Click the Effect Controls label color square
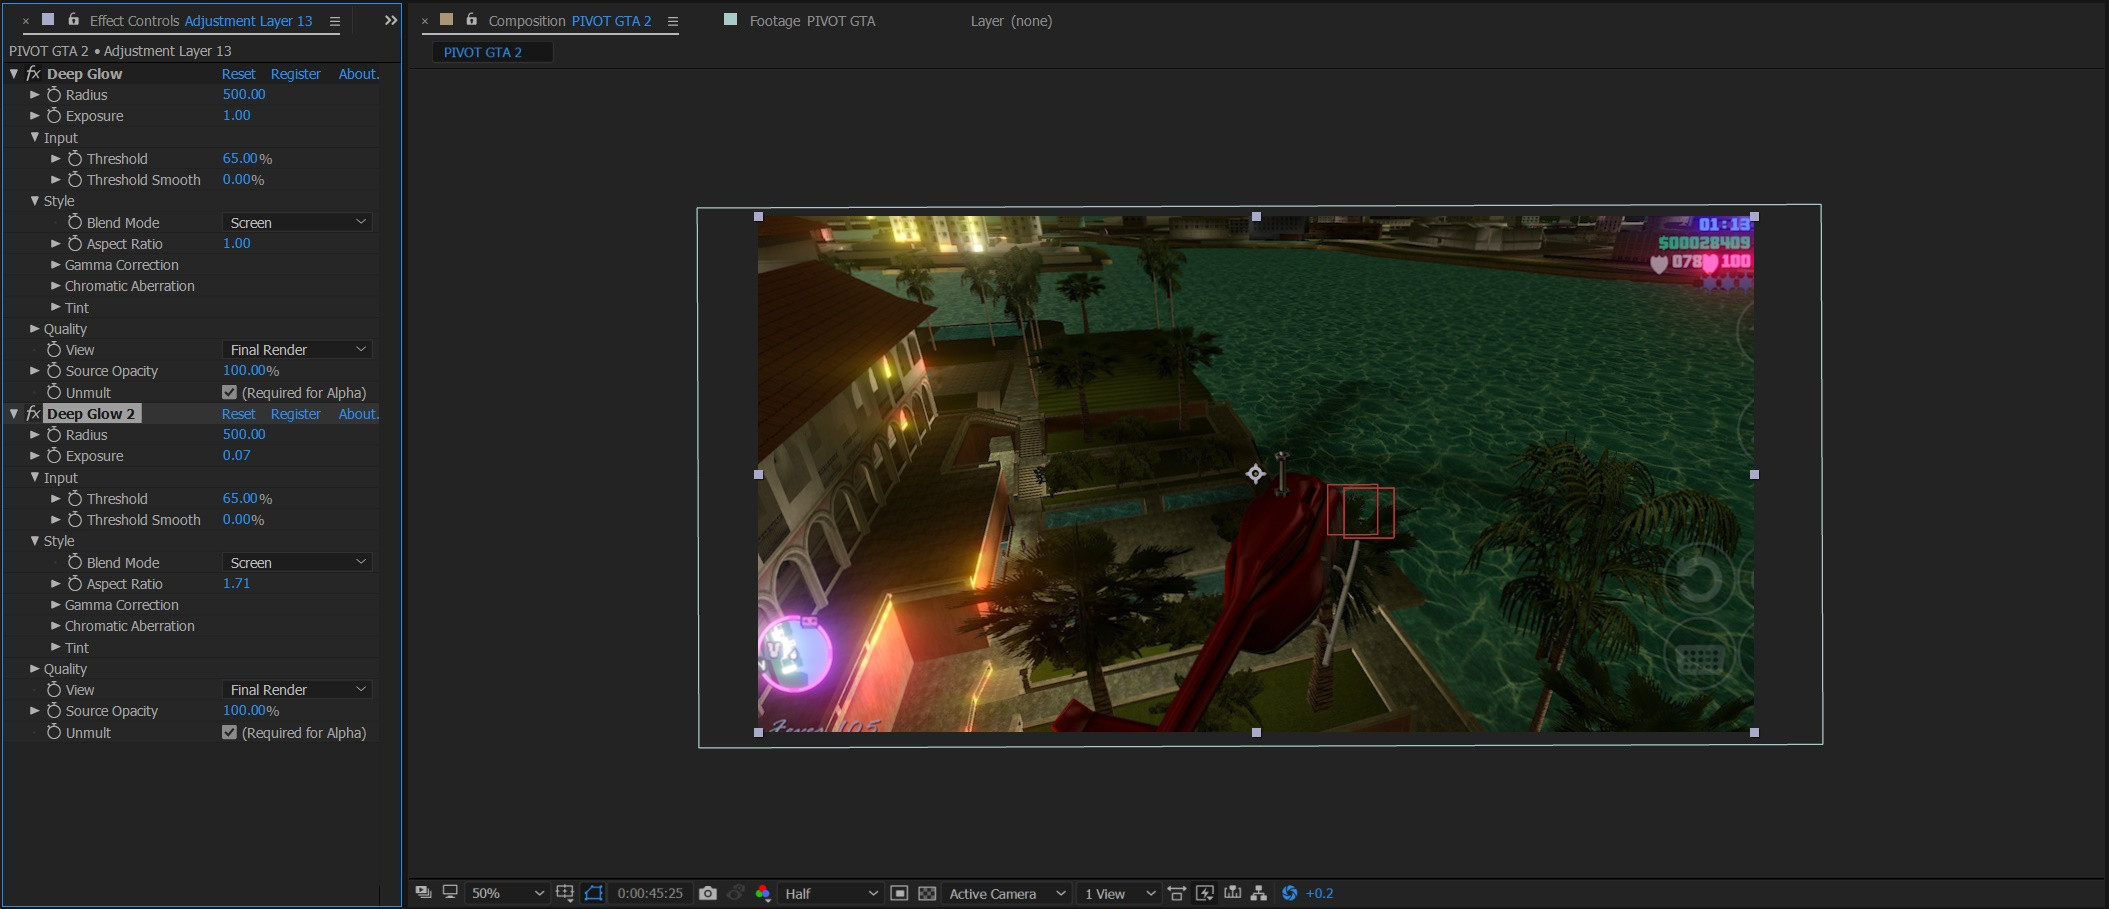 click(x=48, y=20)
